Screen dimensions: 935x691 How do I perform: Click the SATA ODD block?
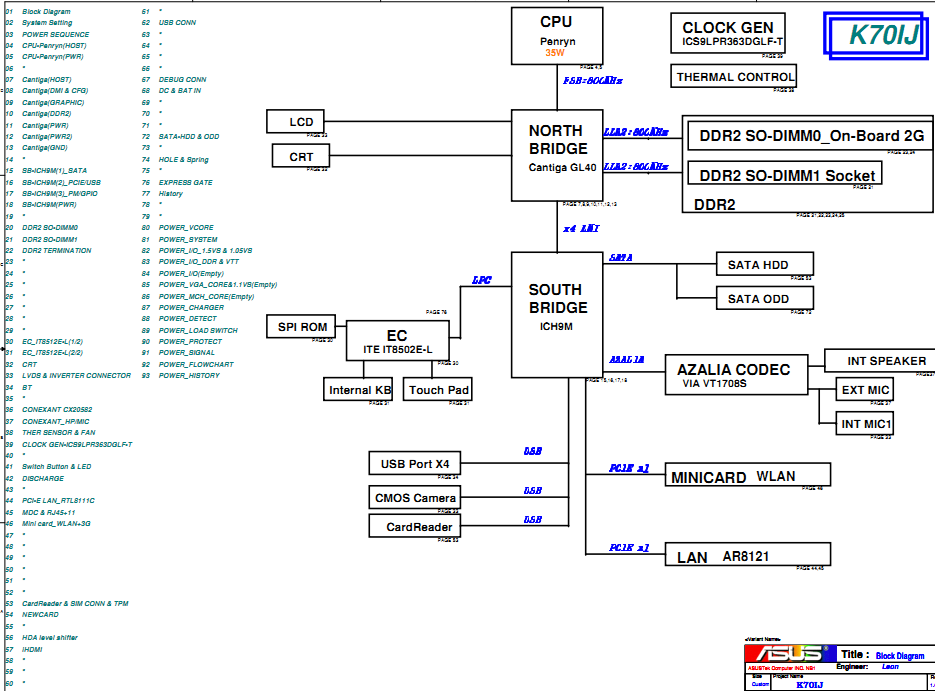tap(764, 298)
